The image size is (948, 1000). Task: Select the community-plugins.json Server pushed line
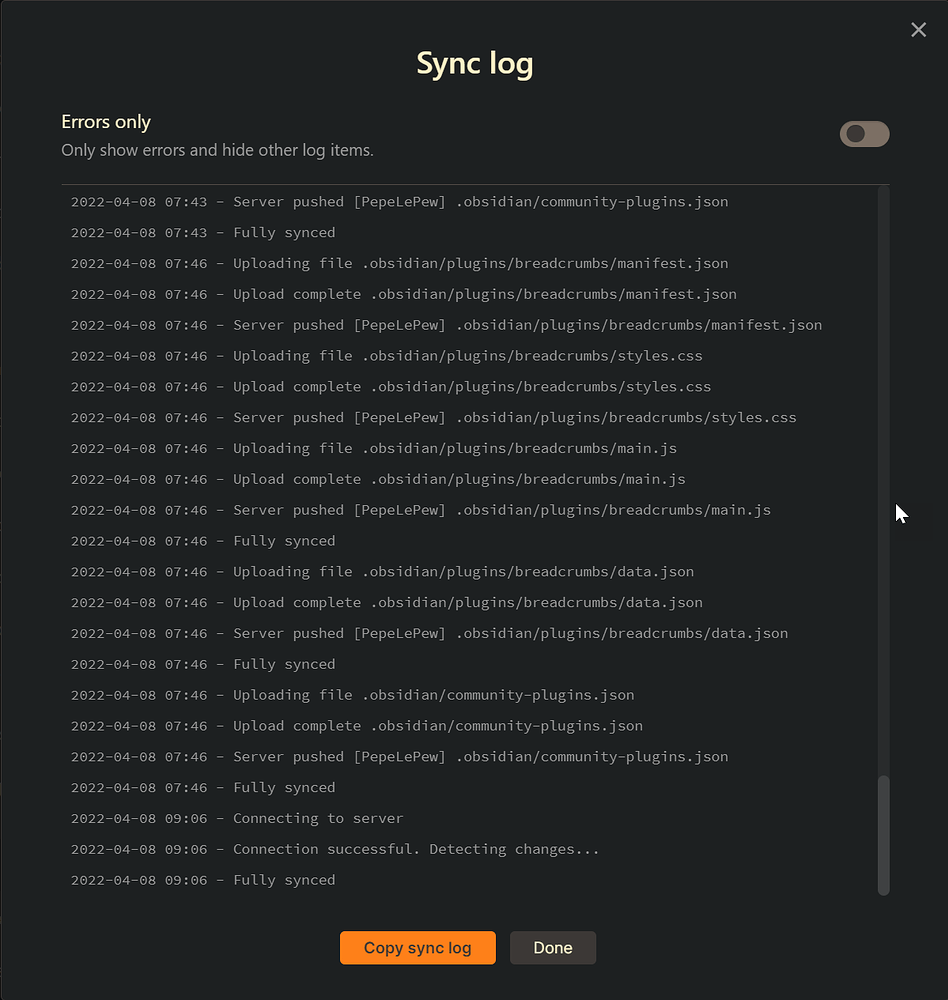pyautogui.click(x=399, y=756)
